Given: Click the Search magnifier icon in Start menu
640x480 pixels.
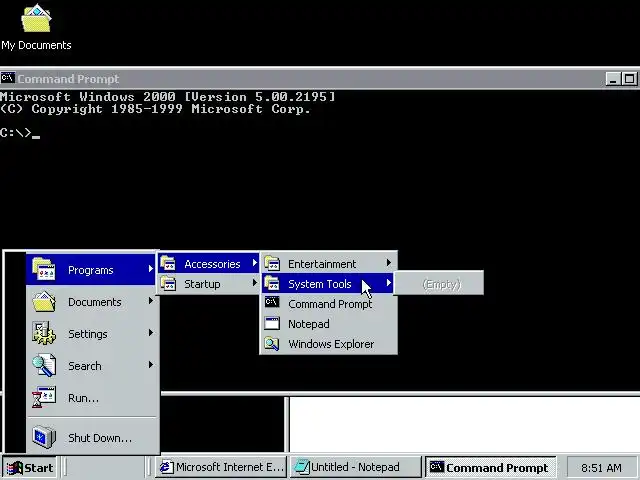Looking at the screenshot, I should coord(44,365).
